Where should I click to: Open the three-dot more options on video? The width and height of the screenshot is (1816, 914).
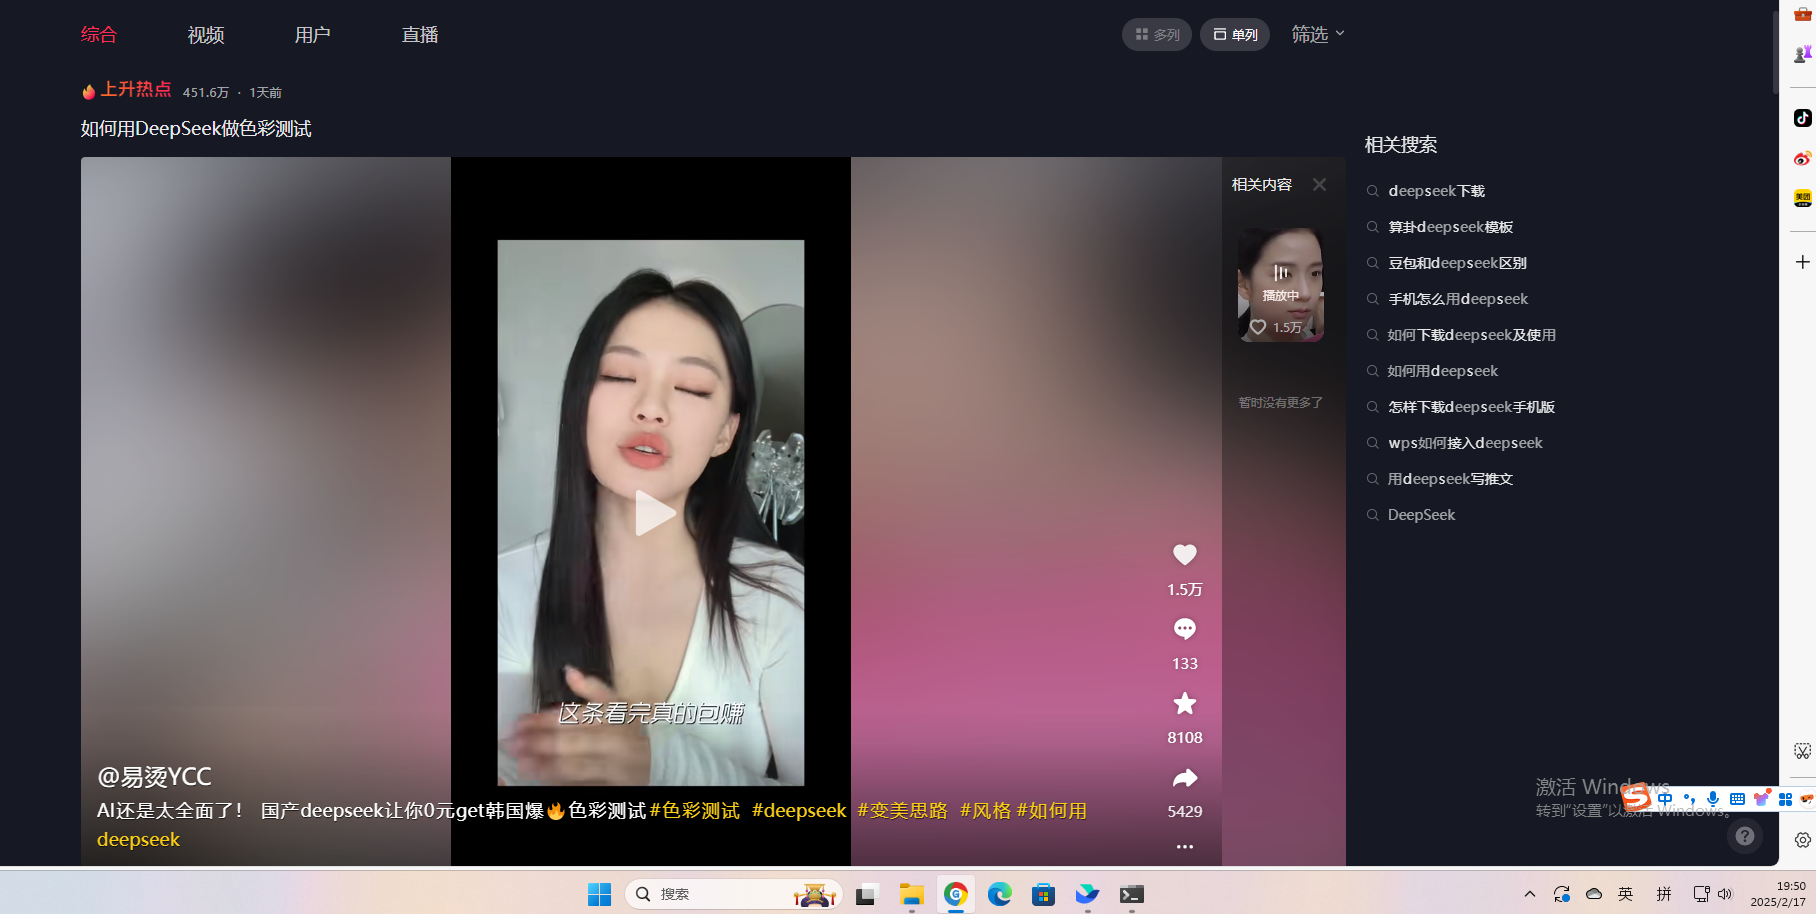point(1185,847)
